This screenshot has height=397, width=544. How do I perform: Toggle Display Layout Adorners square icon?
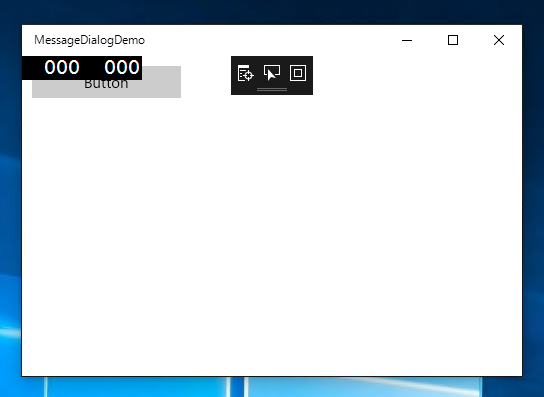click(x=298, y=73)
